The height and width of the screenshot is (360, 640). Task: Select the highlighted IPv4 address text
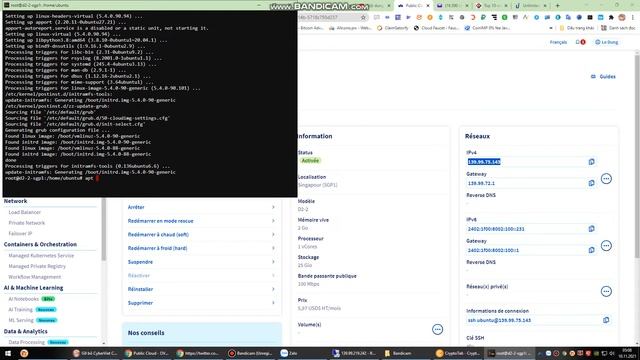pos(484,162)
